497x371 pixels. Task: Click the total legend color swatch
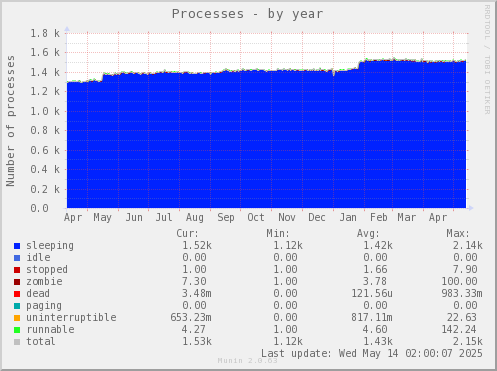[17, 342]
